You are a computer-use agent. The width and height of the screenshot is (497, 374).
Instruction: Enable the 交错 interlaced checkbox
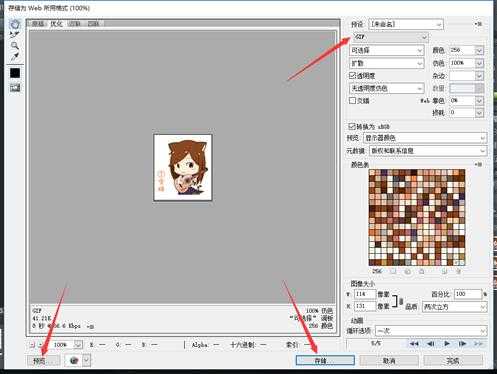(x=352, y=100)
